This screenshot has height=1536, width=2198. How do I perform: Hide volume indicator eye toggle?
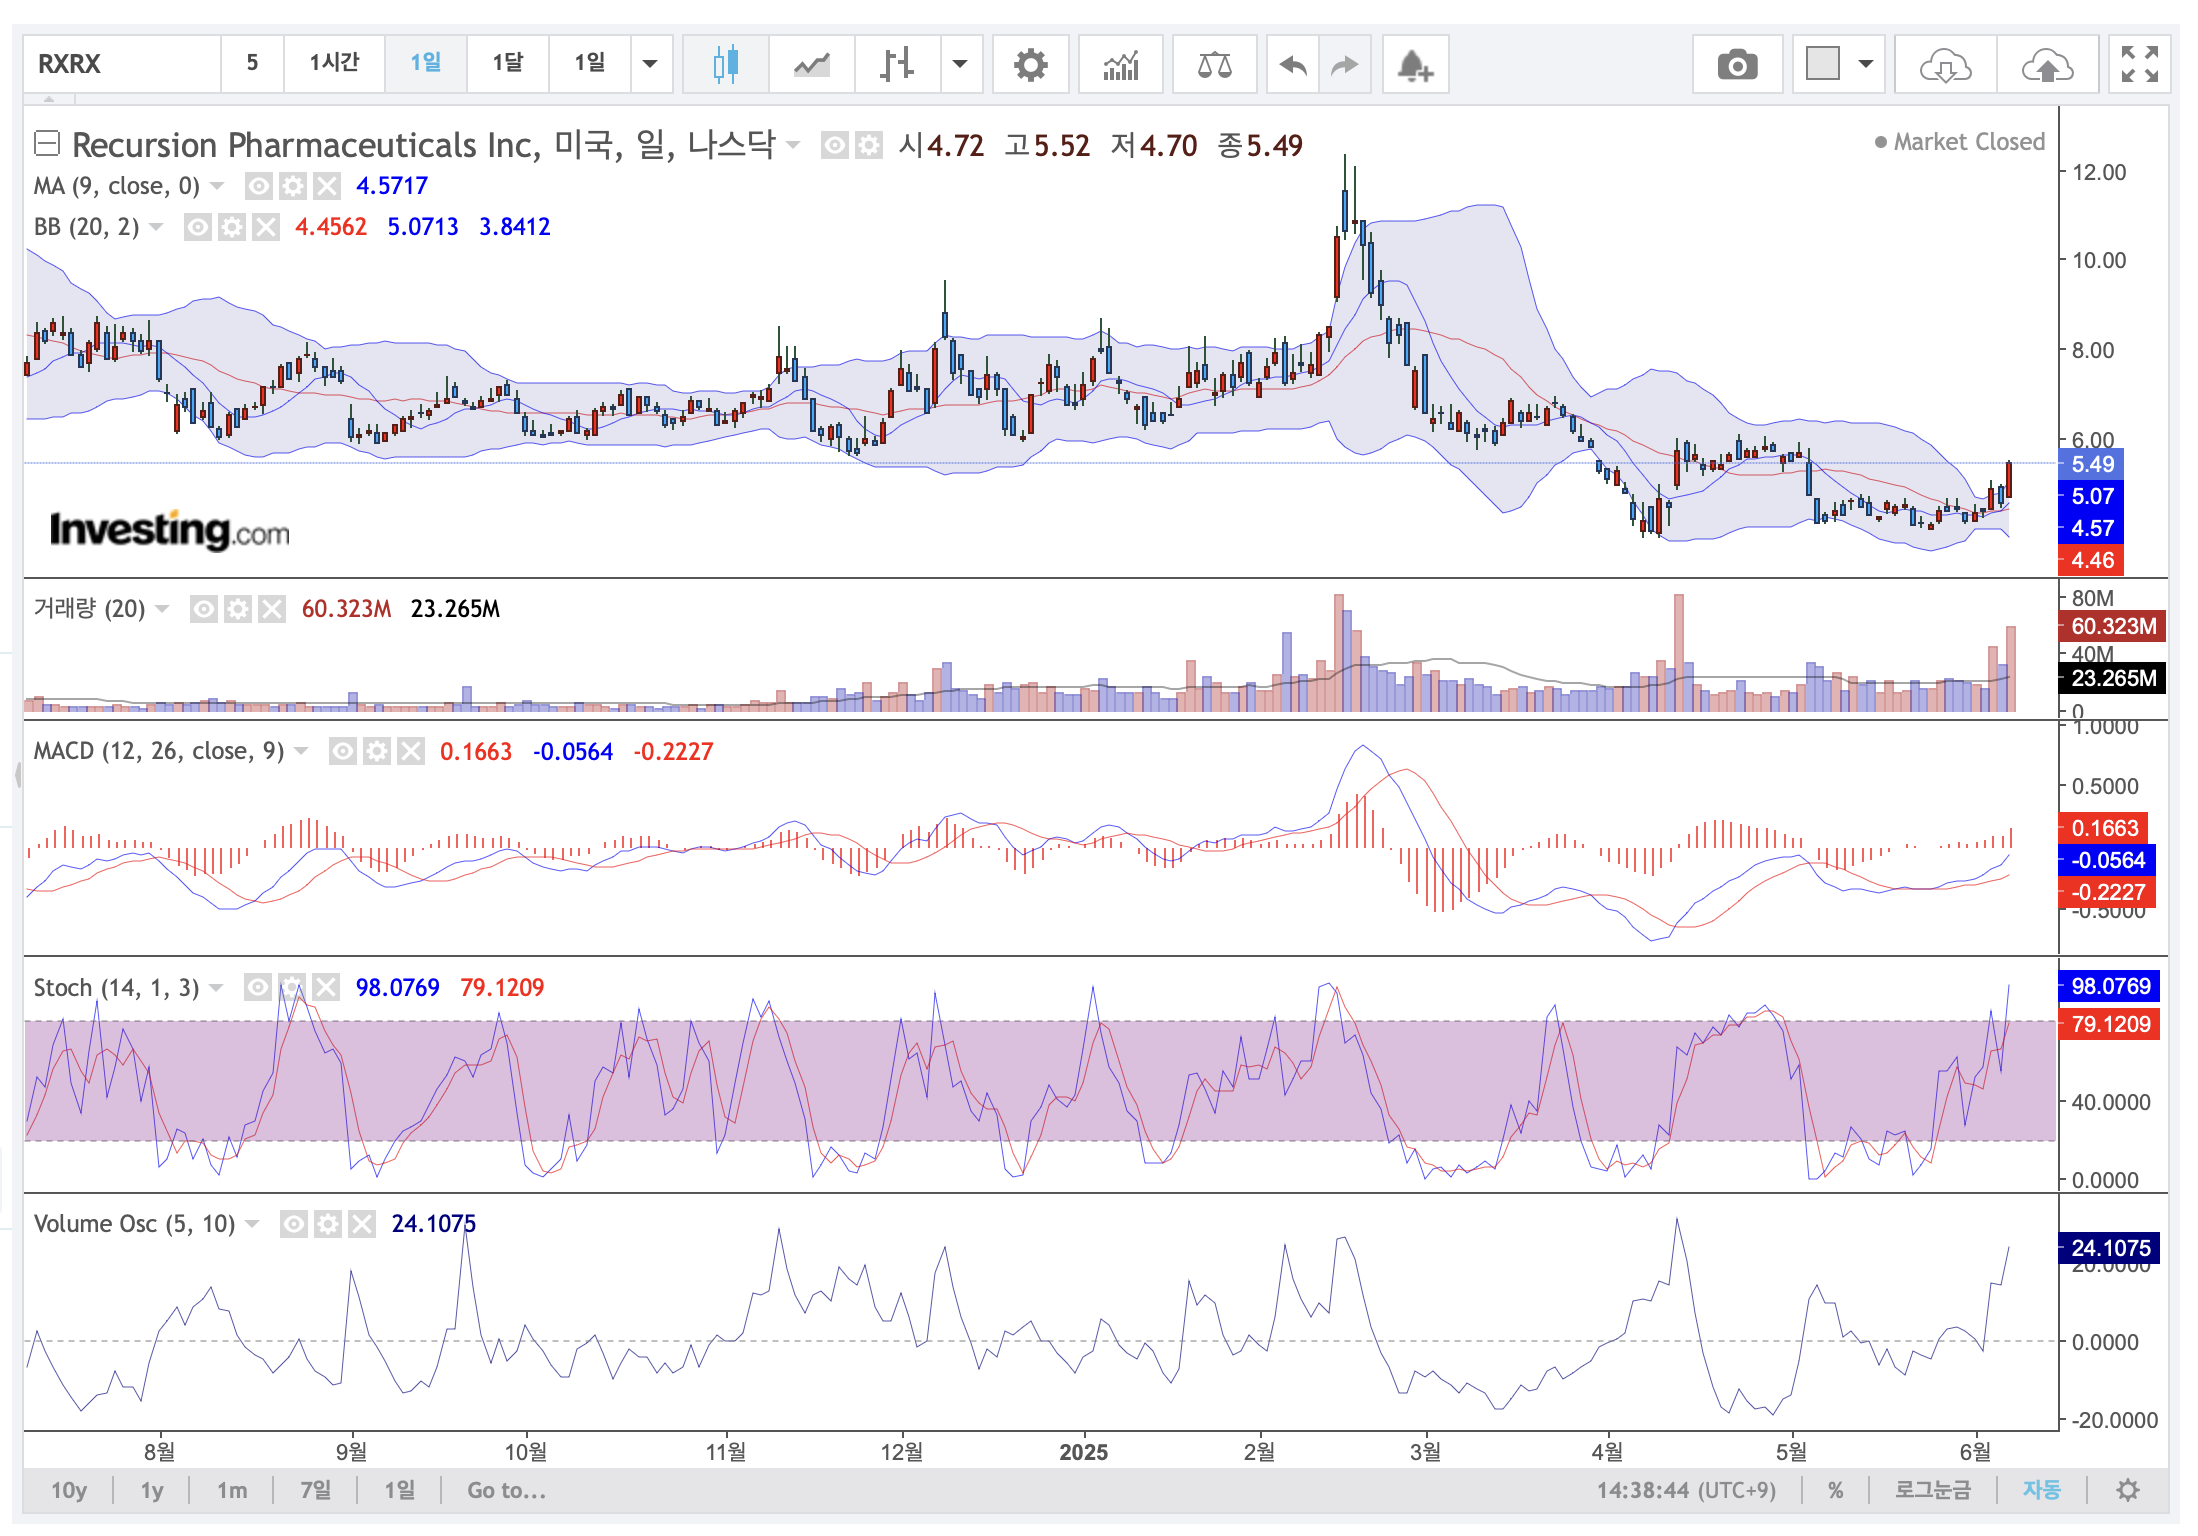click(x=204, y=609)
